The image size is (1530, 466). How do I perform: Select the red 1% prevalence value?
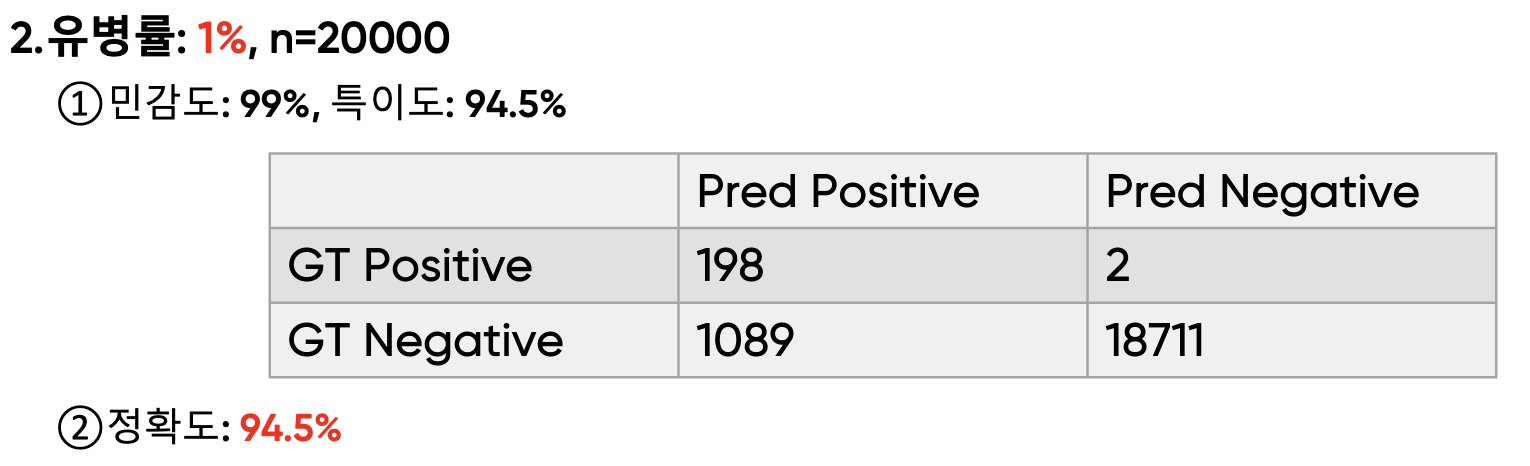click(221, 39)
